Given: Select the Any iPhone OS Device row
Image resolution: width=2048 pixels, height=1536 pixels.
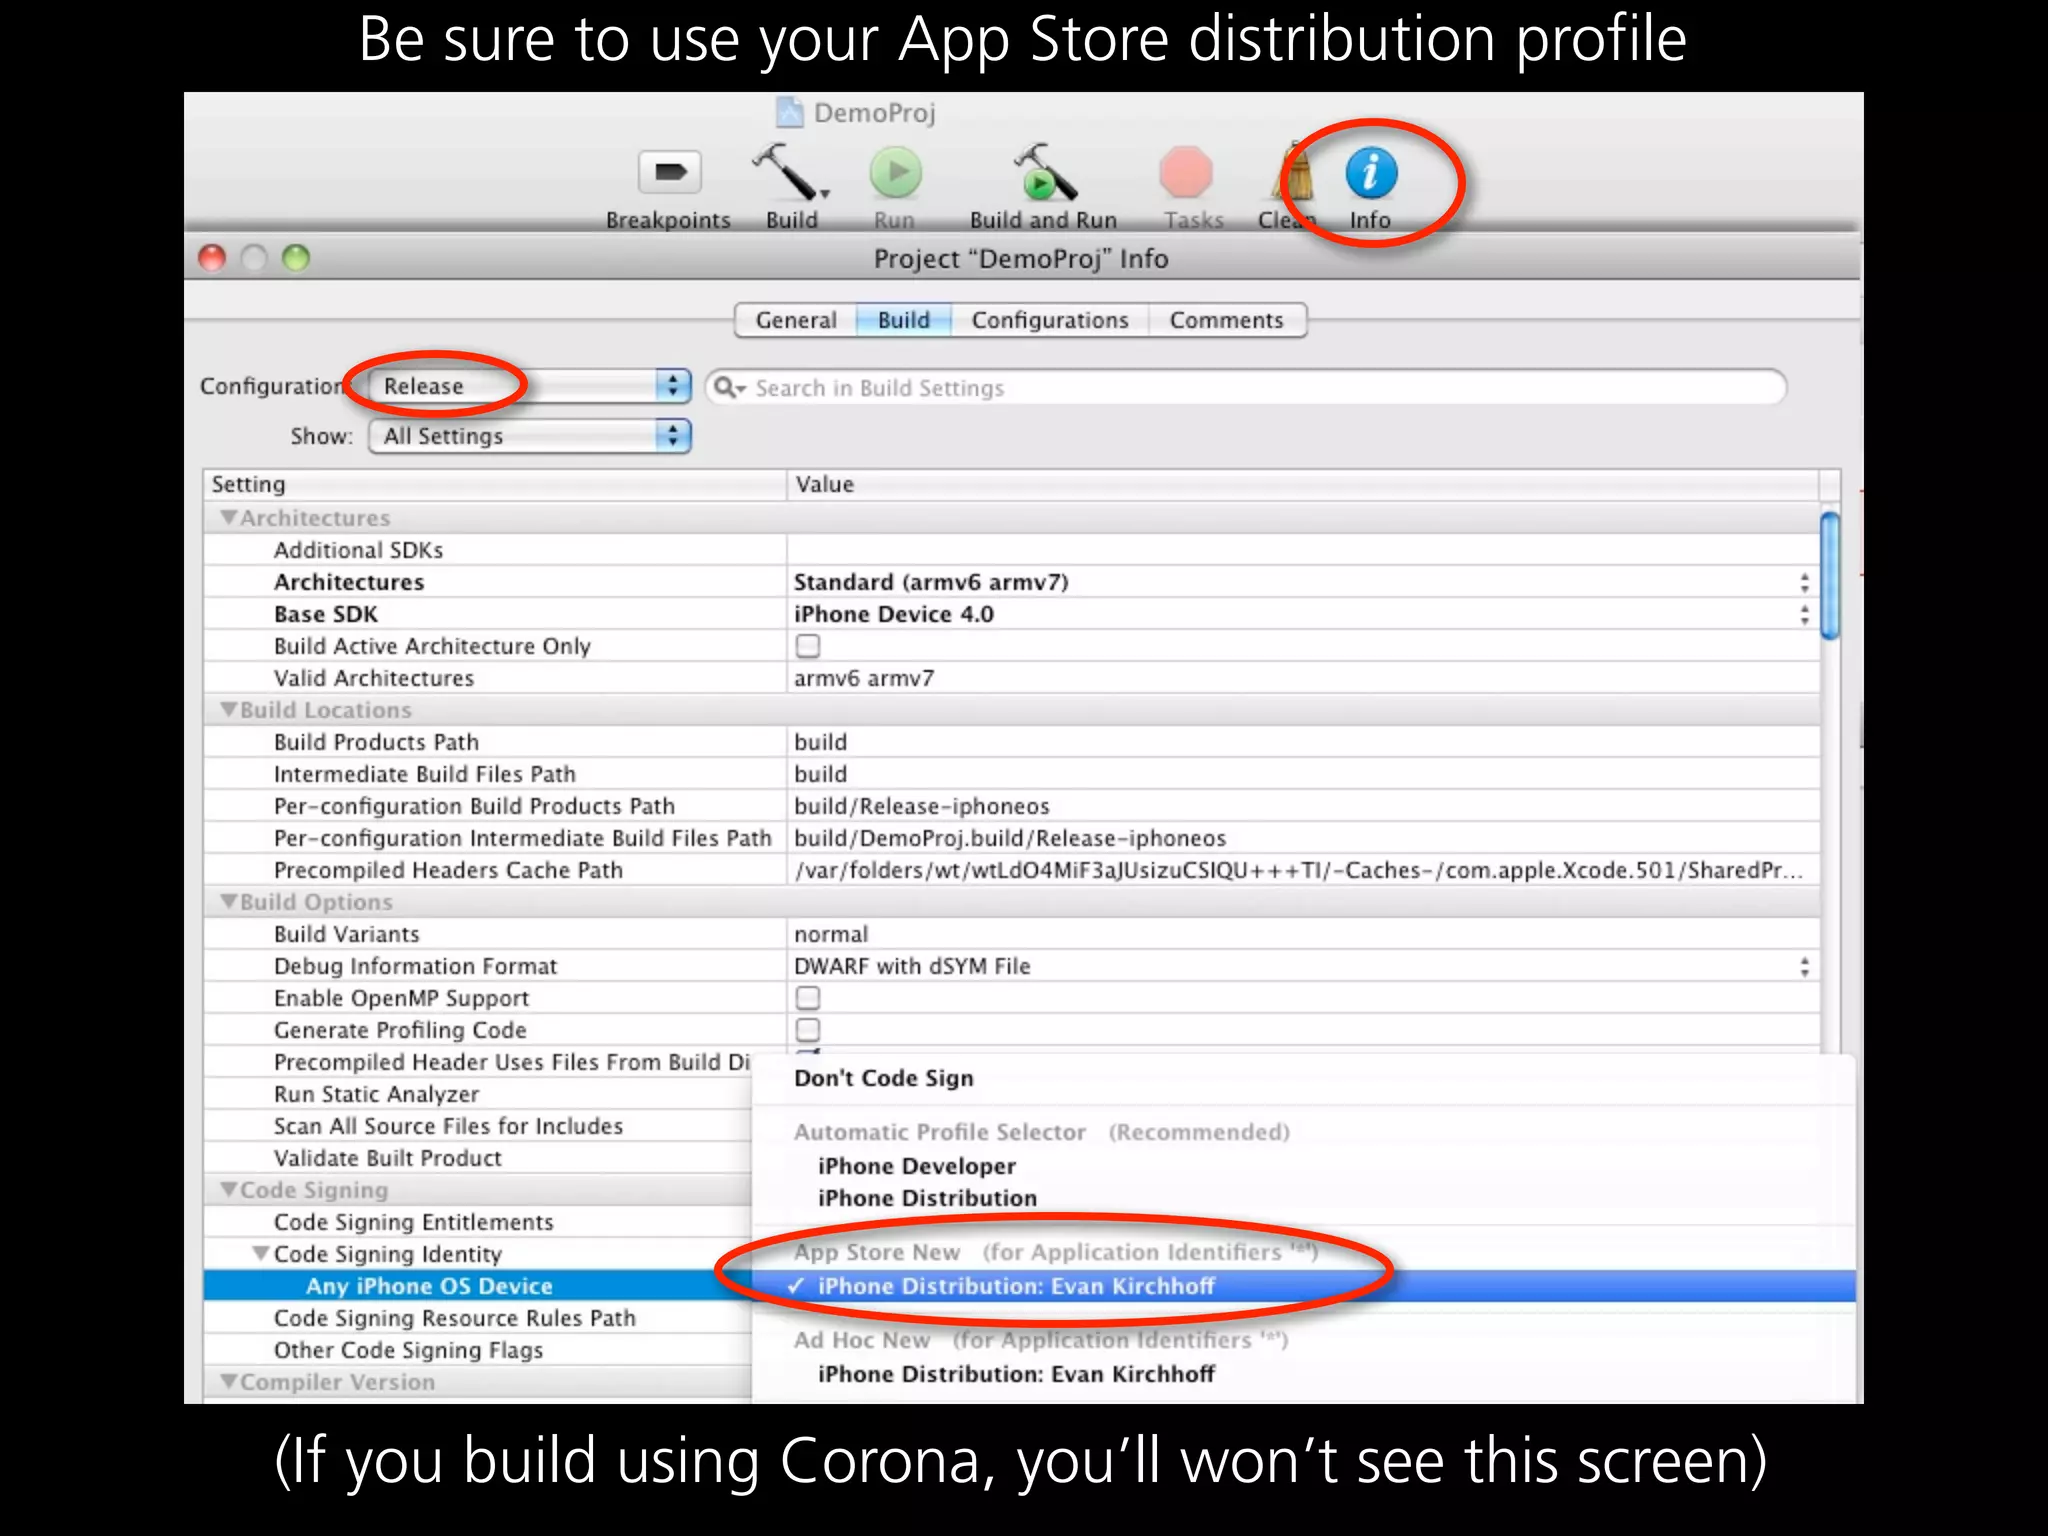Looking at the screenshot, I should click(x=478, y=1286).
